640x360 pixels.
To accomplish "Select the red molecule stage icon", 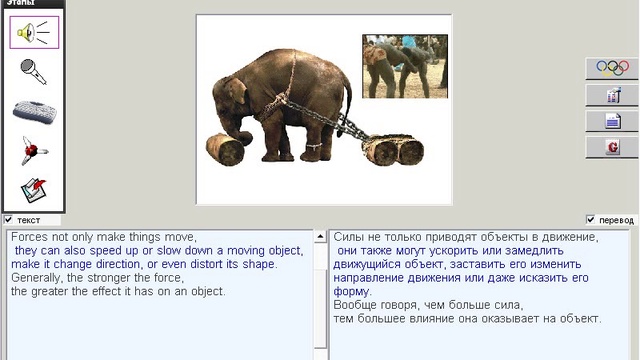I will 34,151.
